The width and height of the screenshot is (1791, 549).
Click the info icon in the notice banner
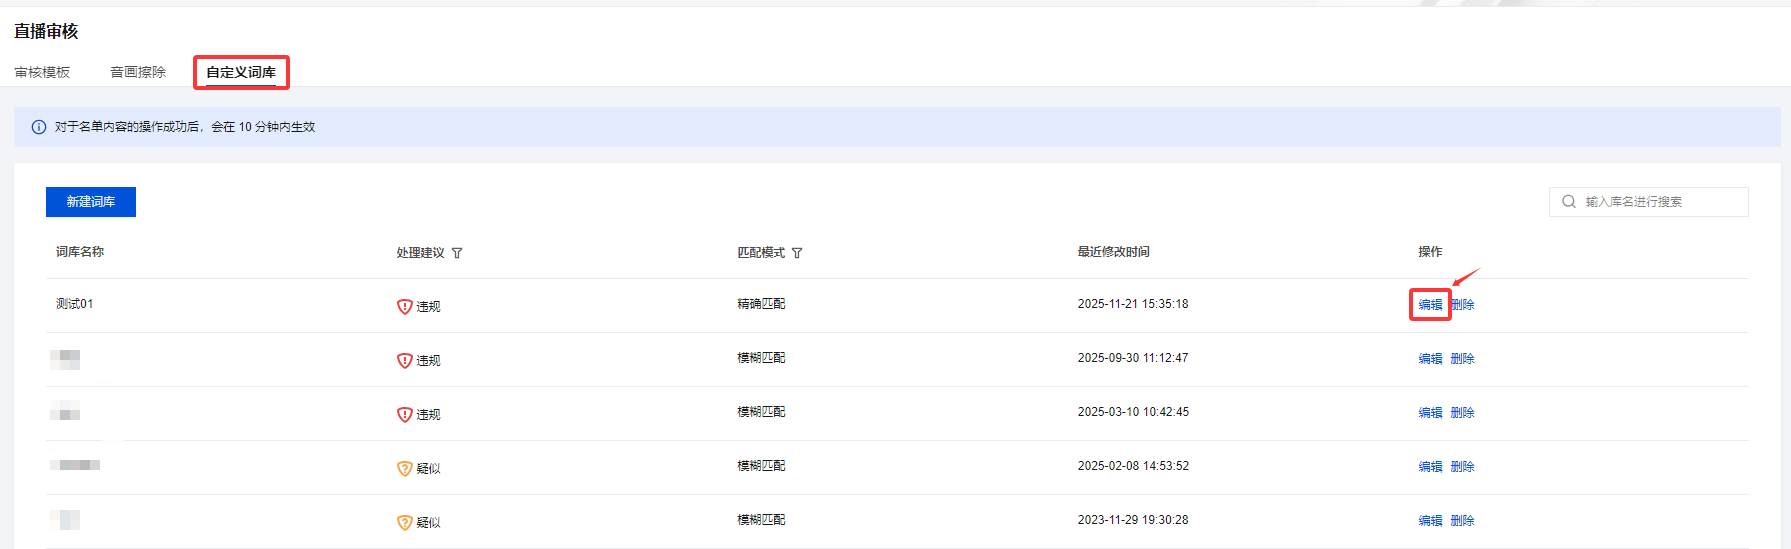[39, 127]
